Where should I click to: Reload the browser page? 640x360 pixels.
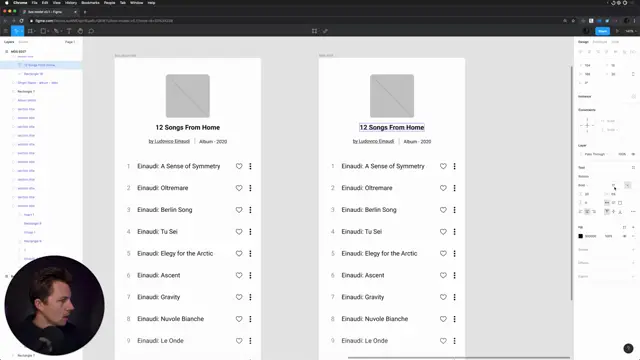click(x=22, y=20)
